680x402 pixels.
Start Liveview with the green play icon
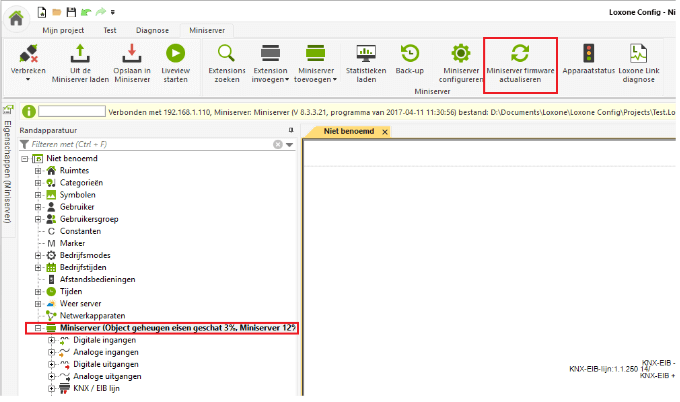[x=176, y=54]
